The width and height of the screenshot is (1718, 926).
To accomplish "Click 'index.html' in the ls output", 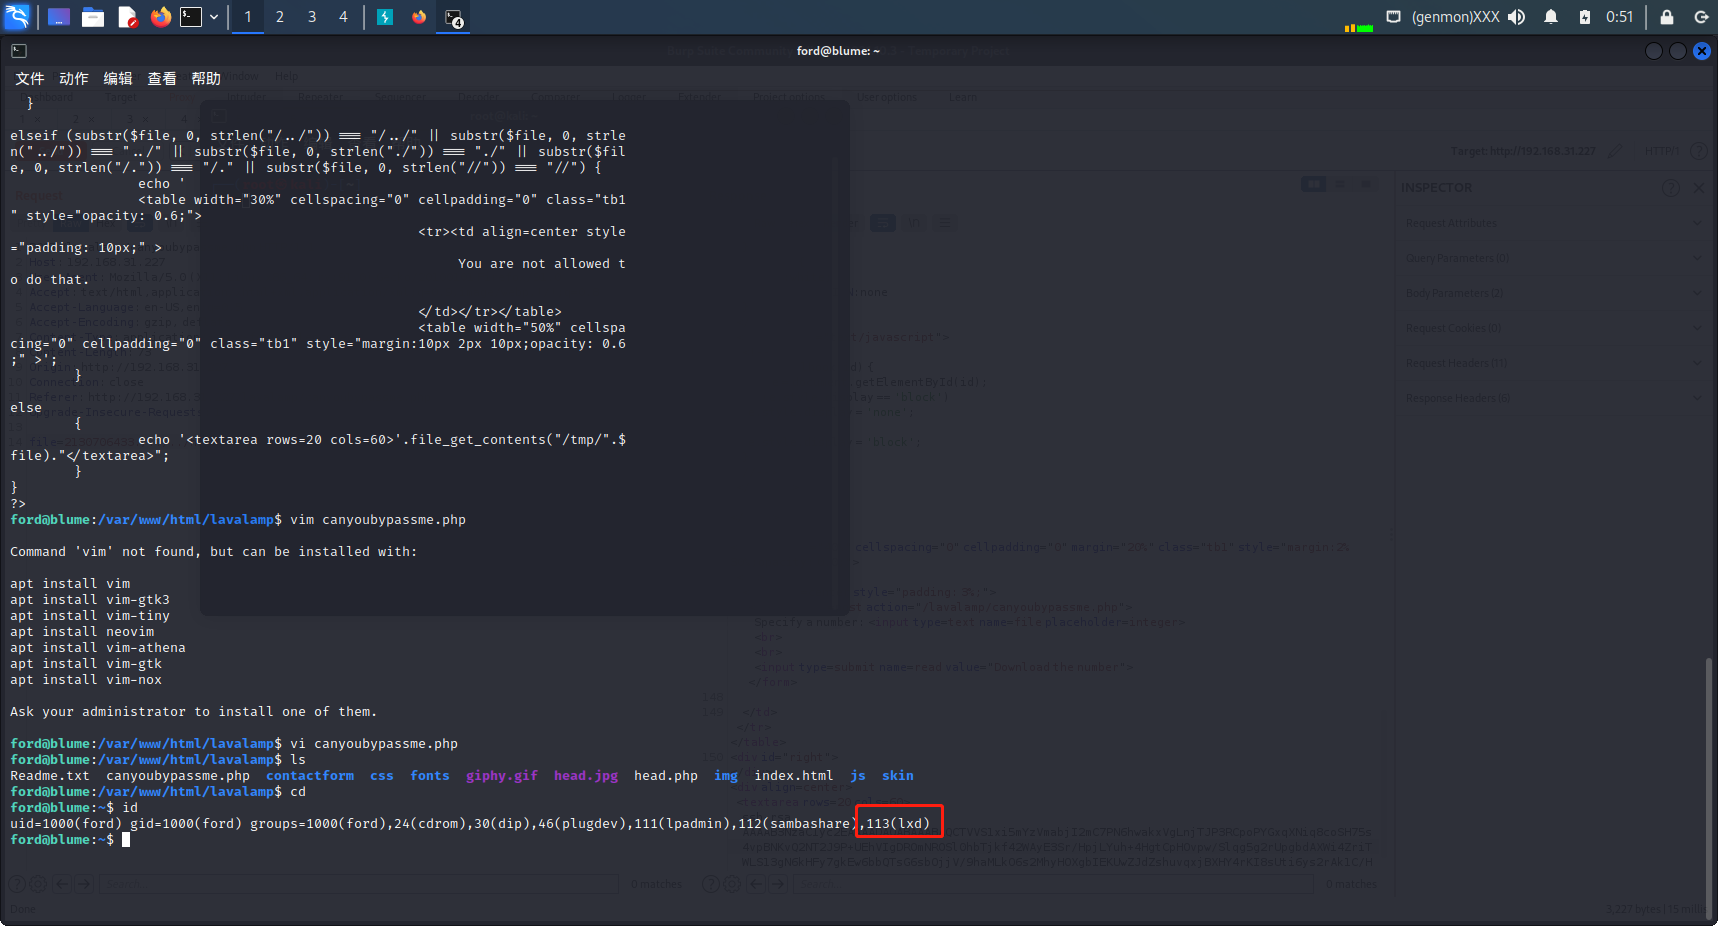I will 794,776.
